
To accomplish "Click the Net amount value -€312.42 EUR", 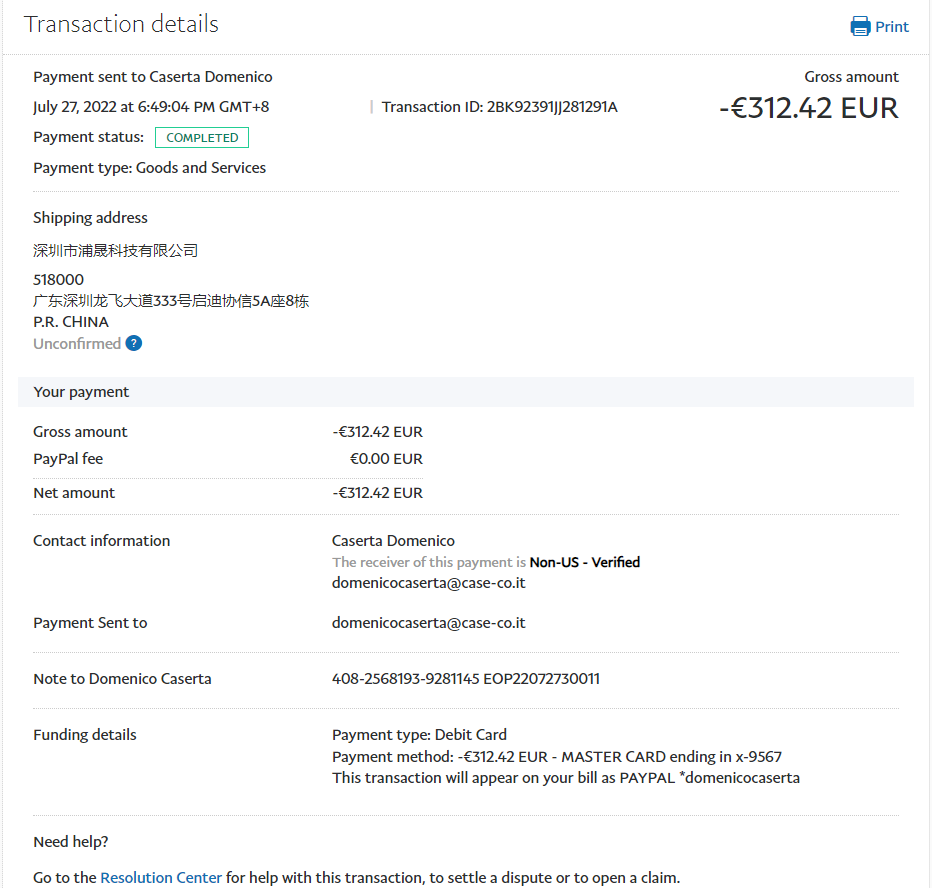I will point(377,493).
